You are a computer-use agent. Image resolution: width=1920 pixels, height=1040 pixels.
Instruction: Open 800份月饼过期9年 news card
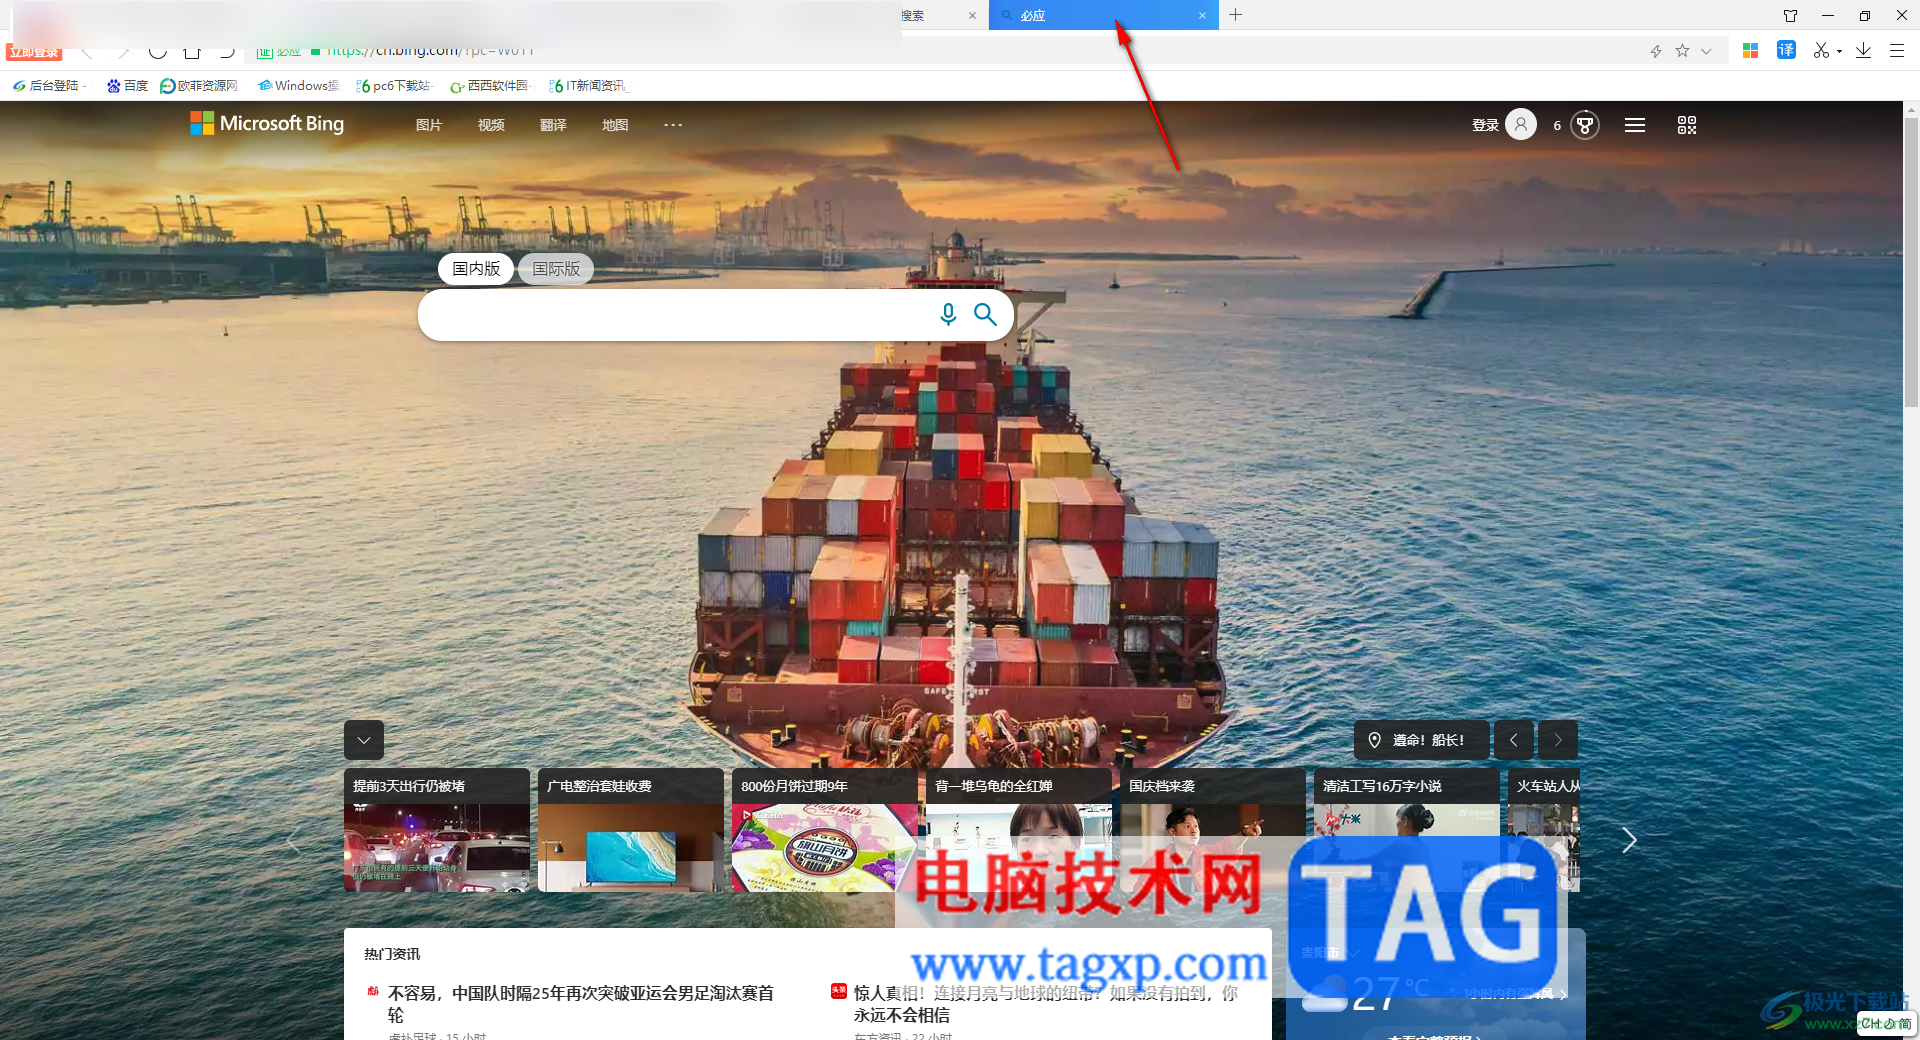click(x=825, y=830)
